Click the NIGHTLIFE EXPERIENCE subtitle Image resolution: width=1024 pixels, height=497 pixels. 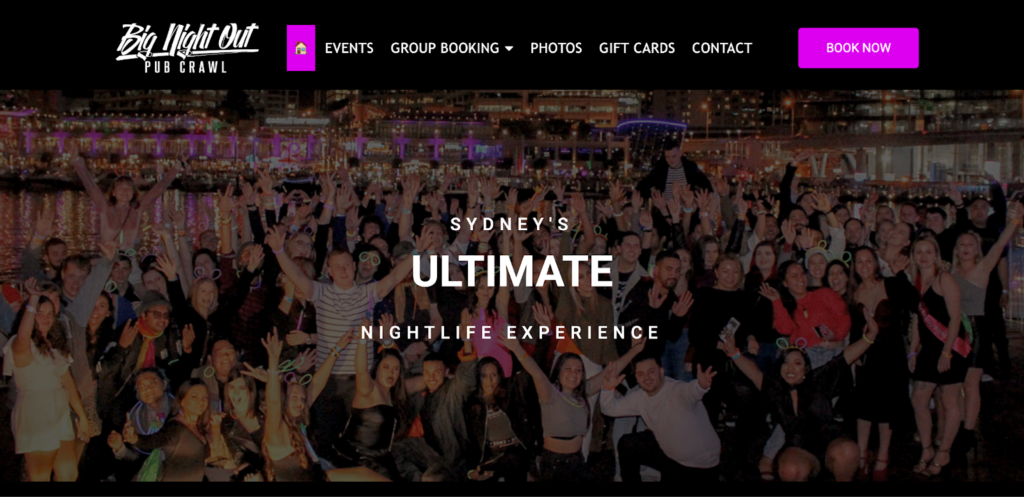click(x=511, y=332)
